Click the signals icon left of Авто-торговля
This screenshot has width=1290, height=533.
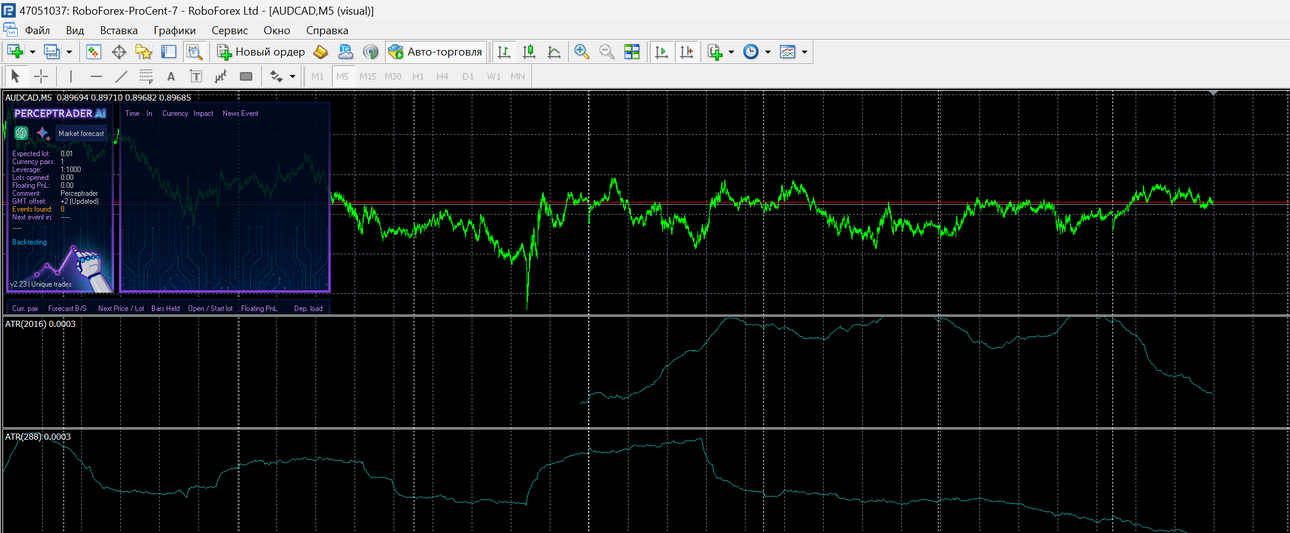pos(370,51)
